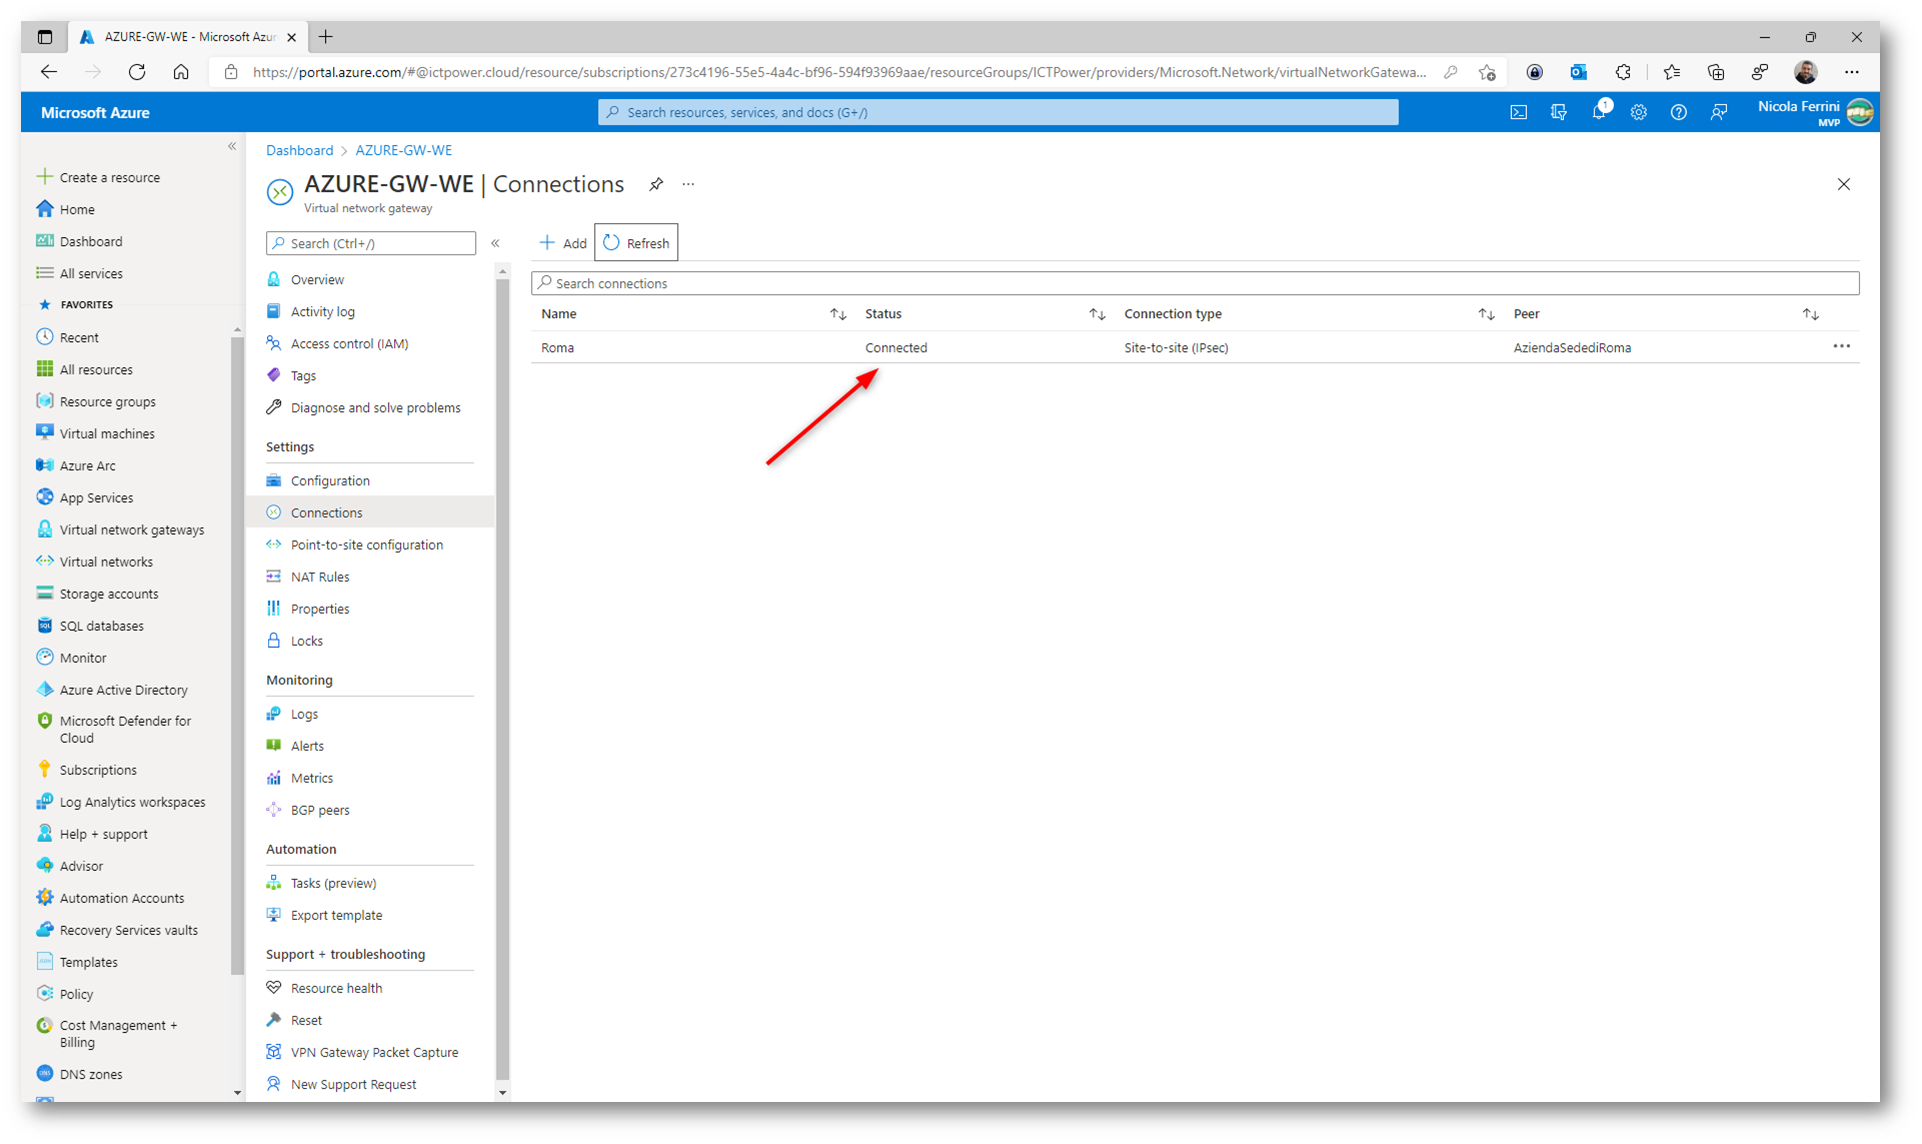This screenshot has width=1922, height=1144.
Task: Open Tasks (preview) under Automation
Action: tap(333, 883)
